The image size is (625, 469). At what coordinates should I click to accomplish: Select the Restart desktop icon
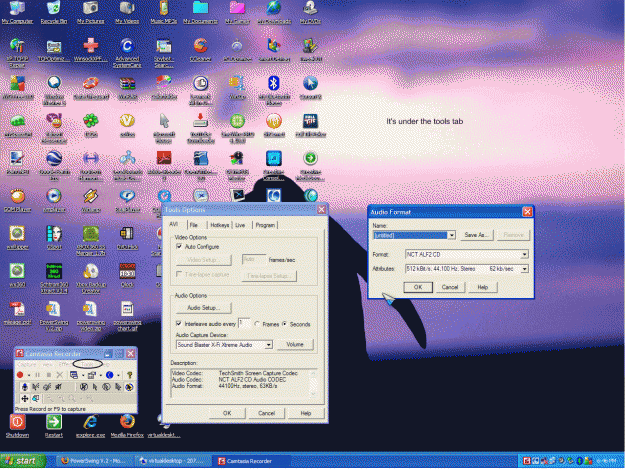[x=54, y=426]
